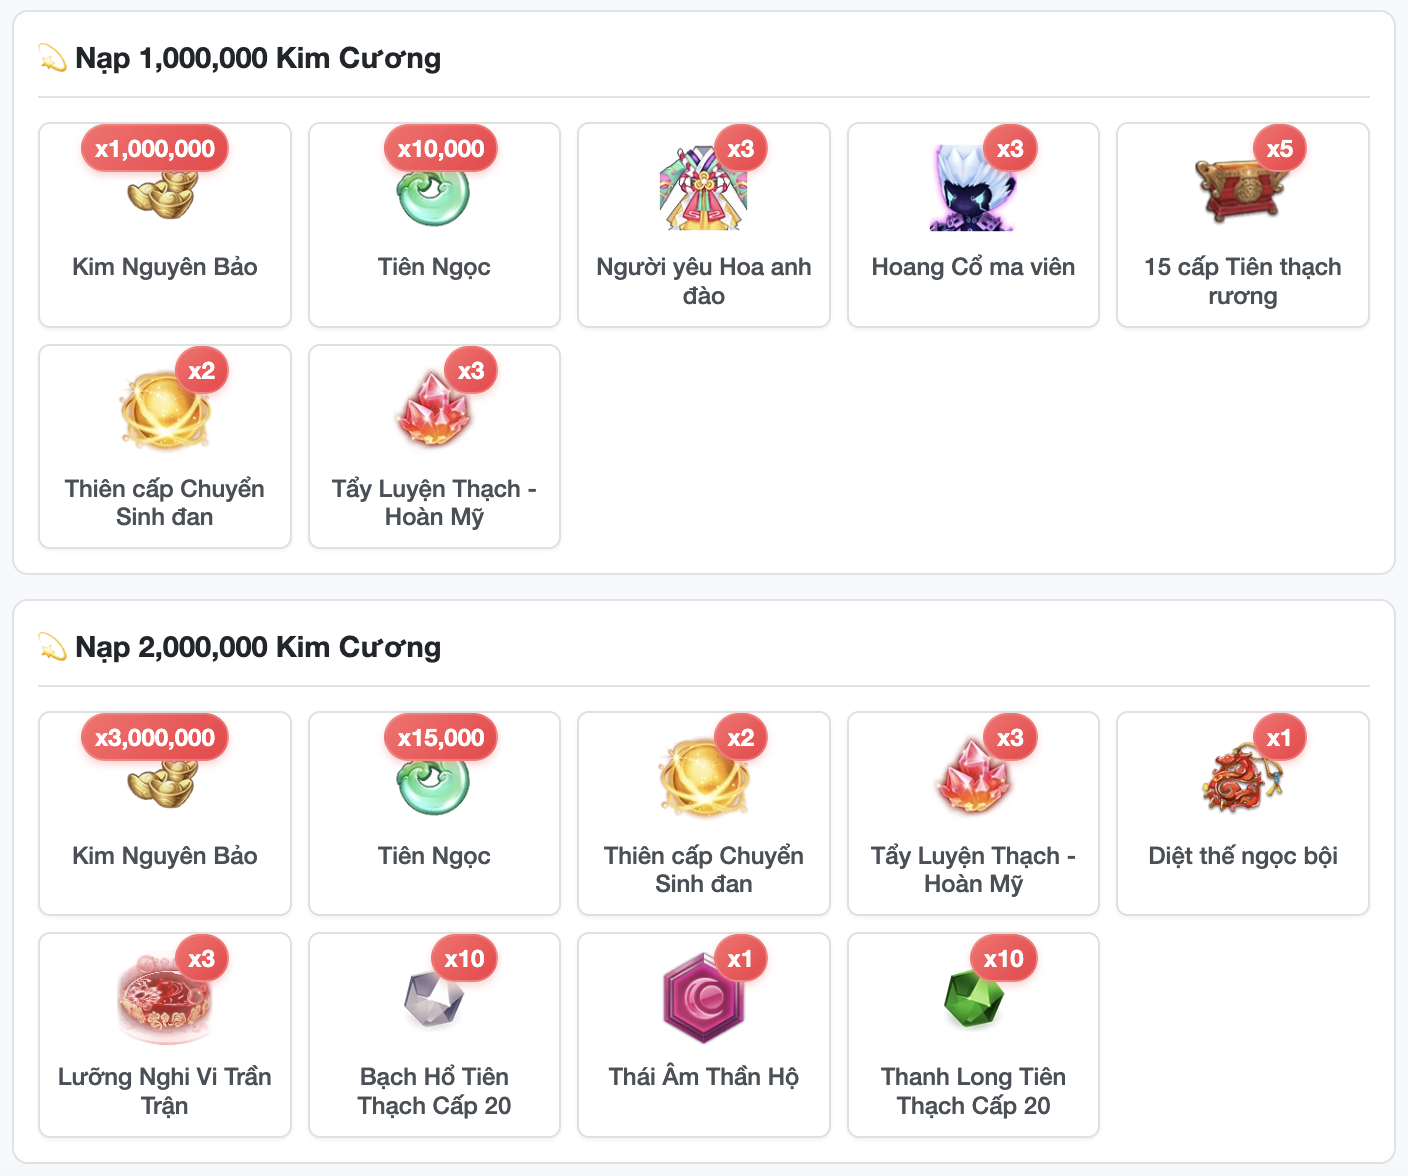Select the Bạch Hổ Tiên Thạch Cấp 20 gem
1408x1176 pixels.
434,998
